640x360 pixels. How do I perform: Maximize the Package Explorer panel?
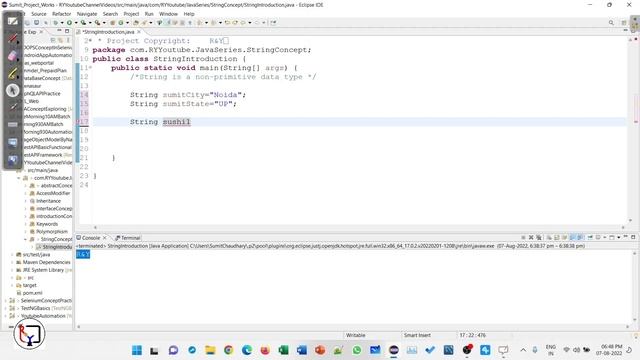coord(67,31)
